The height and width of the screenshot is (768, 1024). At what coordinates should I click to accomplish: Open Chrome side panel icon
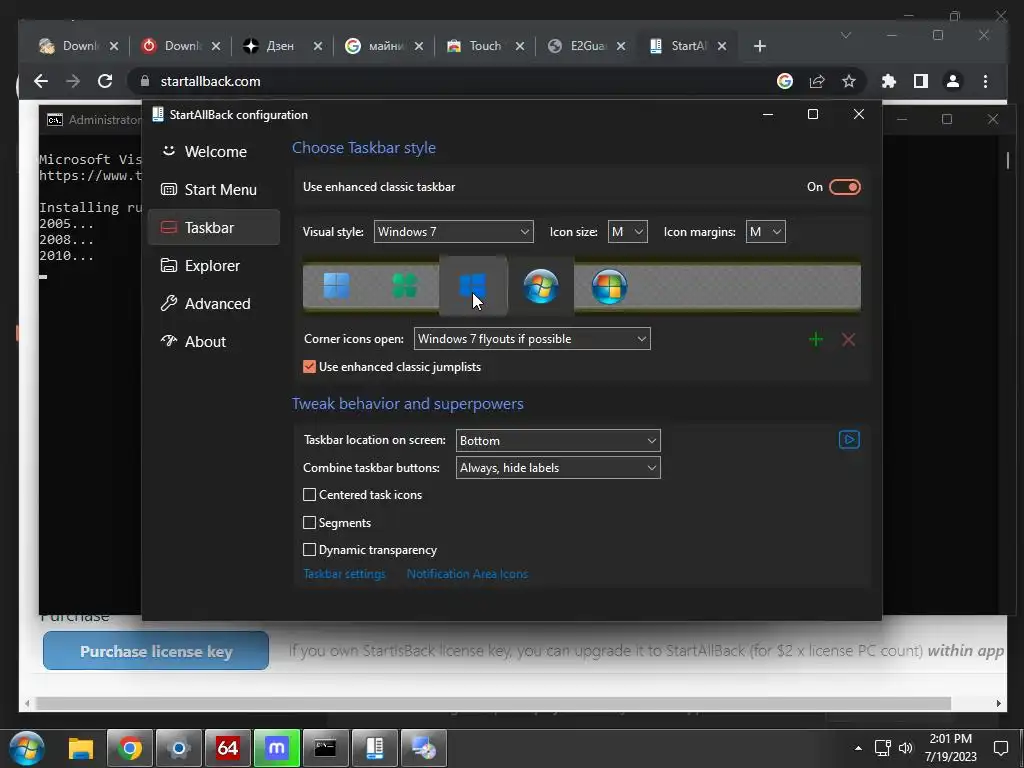(921, 81)
